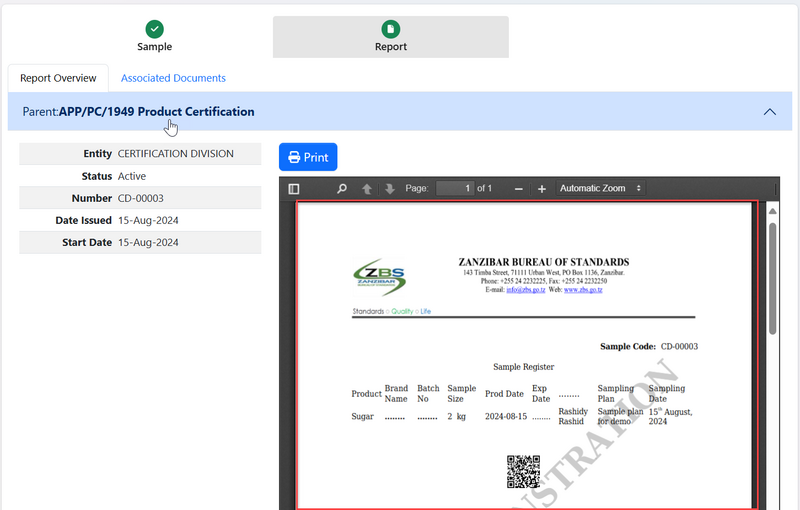Screen dimensions: 800x510
Task: Zoom in with the plus icon
Action: tap(542, 188)
